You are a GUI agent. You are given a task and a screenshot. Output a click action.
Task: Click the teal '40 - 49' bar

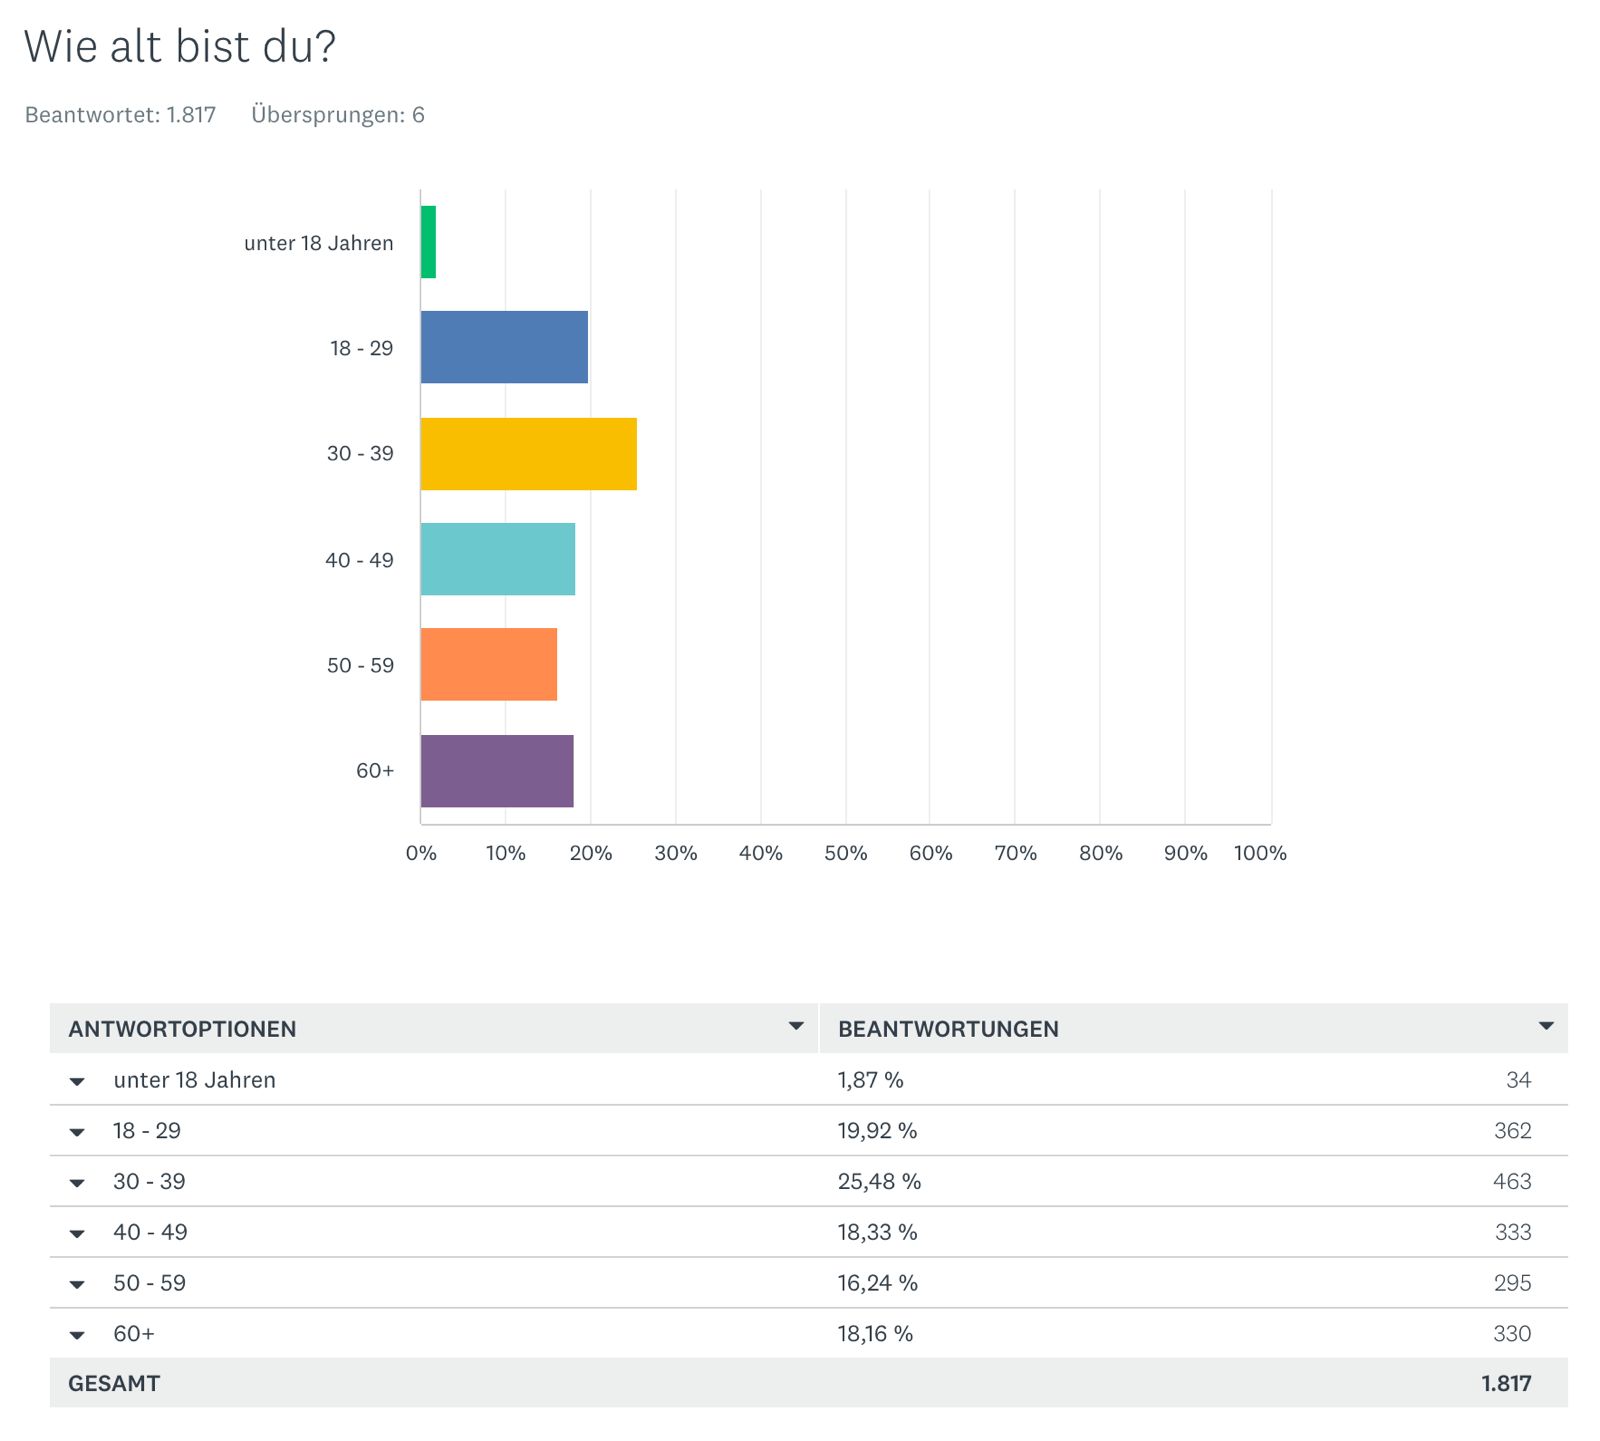coord(497,559)
